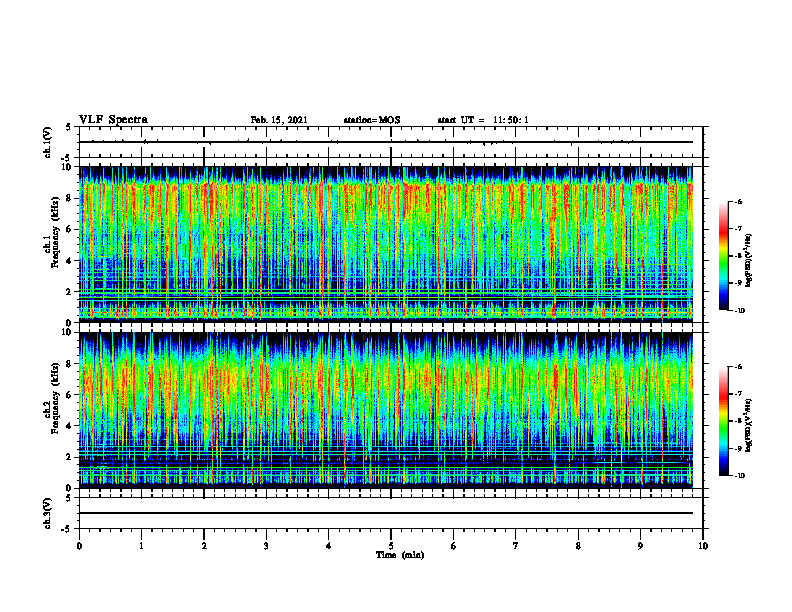The width and height of the screenshot is (792, 612).
Task: Click time-axis tick label '6'
Action: 454,546
